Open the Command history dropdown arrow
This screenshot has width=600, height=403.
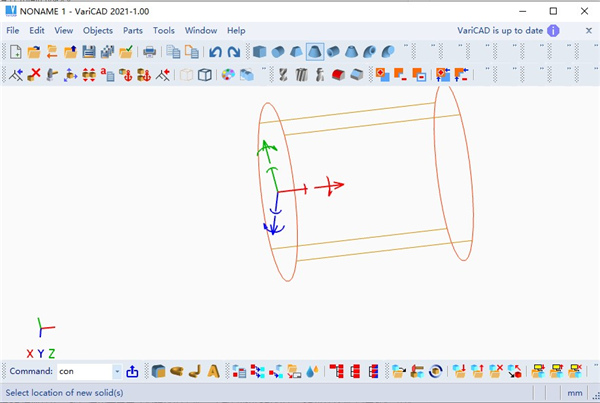click(x=117, y=371)
